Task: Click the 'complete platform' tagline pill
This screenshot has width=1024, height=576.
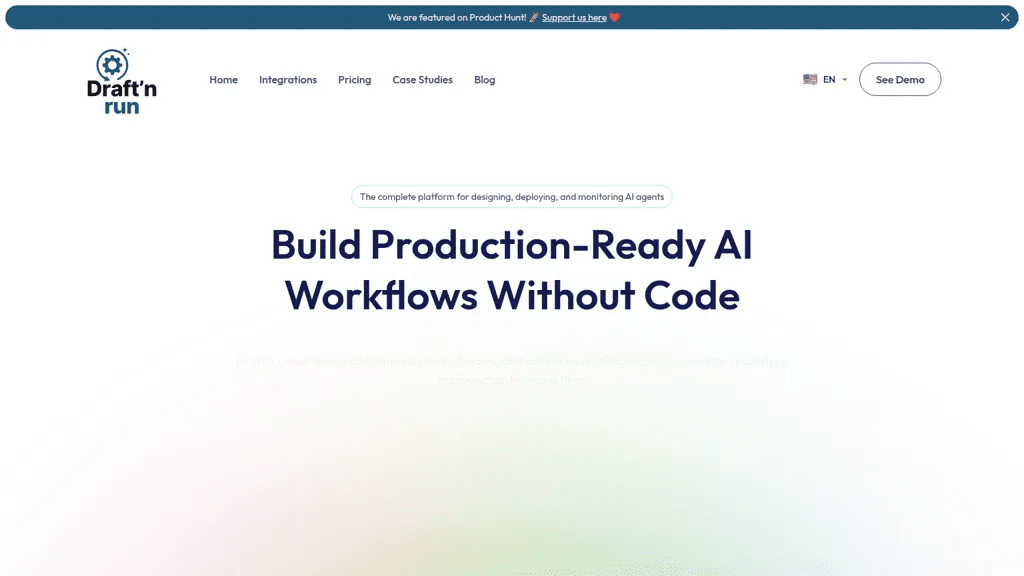Action: [x=512, y=197]
